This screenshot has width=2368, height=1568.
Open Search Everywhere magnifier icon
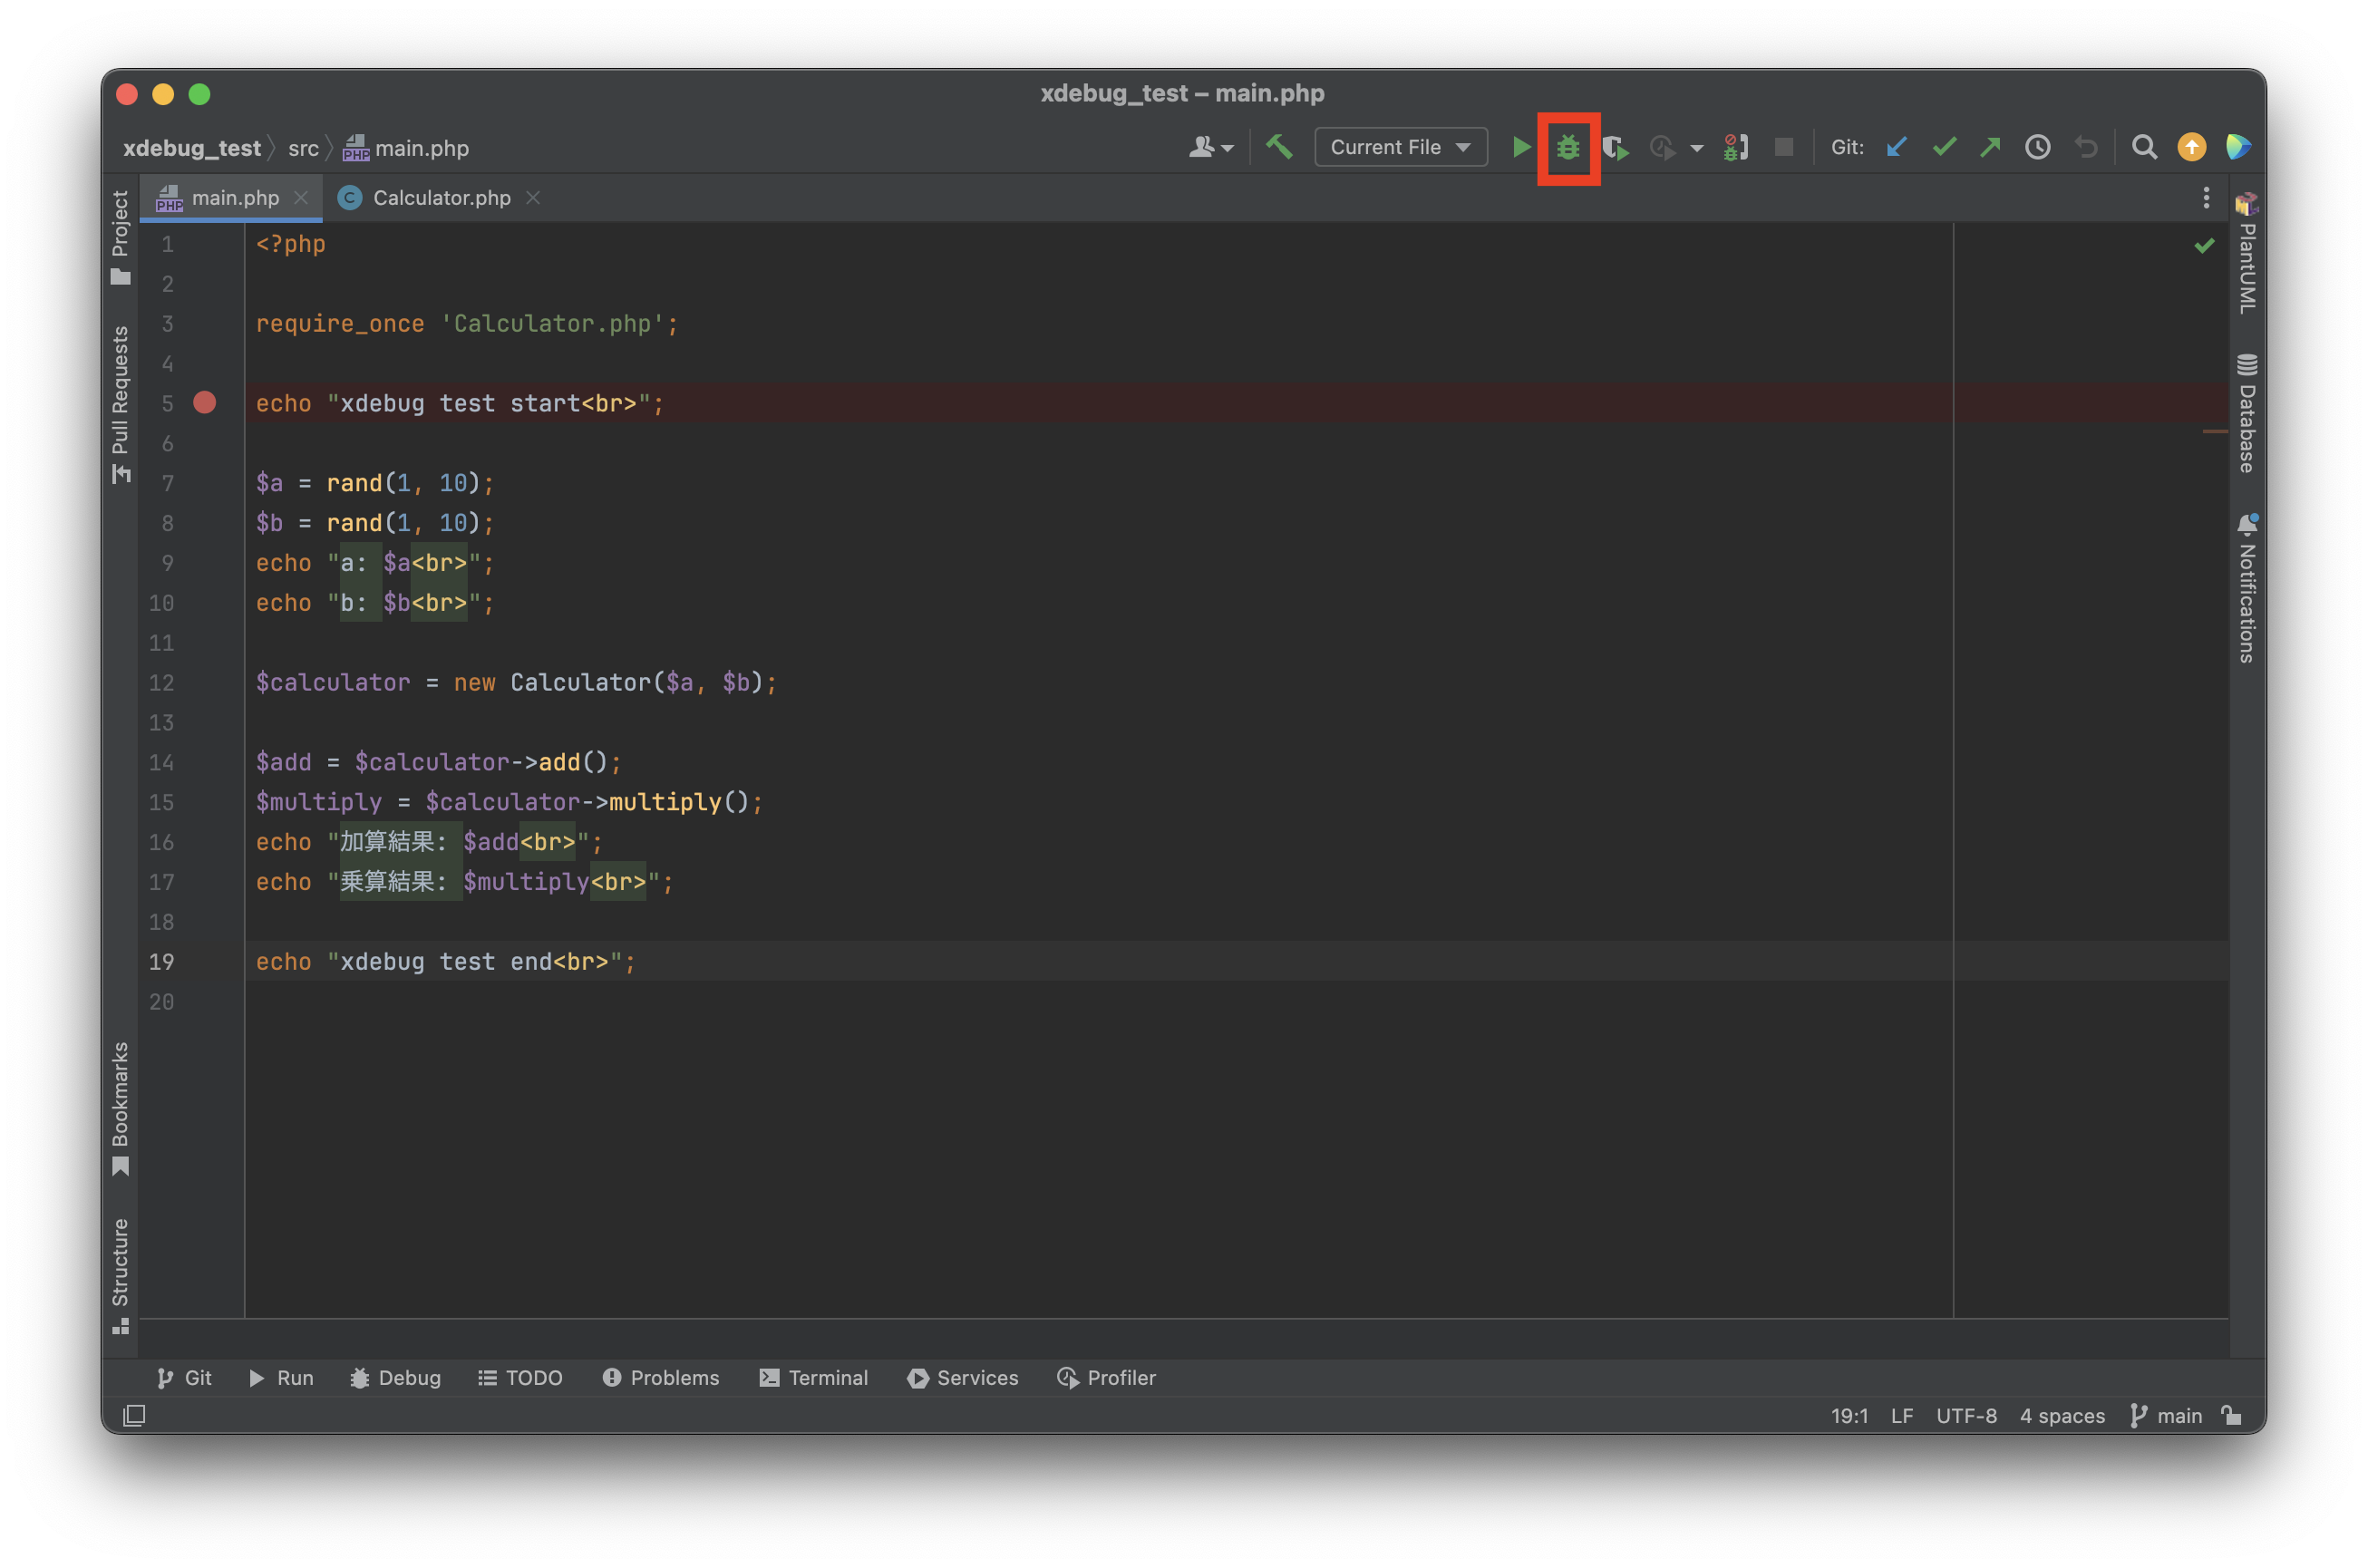[x=2143, y=148]
